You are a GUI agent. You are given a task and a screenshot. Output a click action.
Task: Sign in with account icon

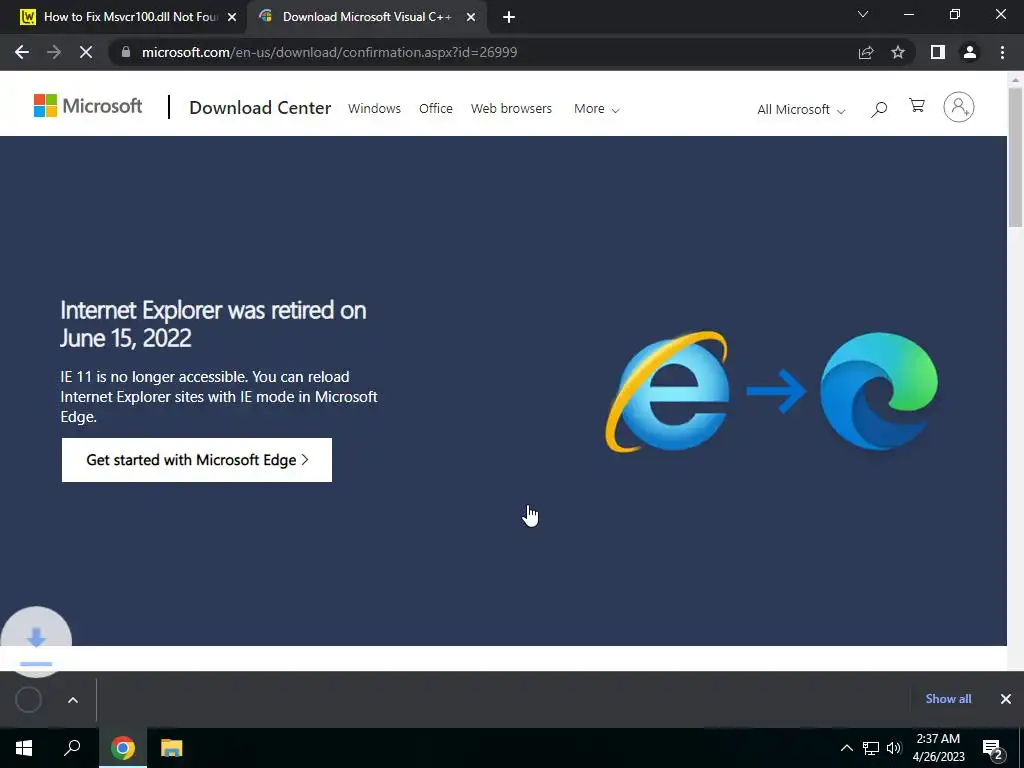point(959,107)
